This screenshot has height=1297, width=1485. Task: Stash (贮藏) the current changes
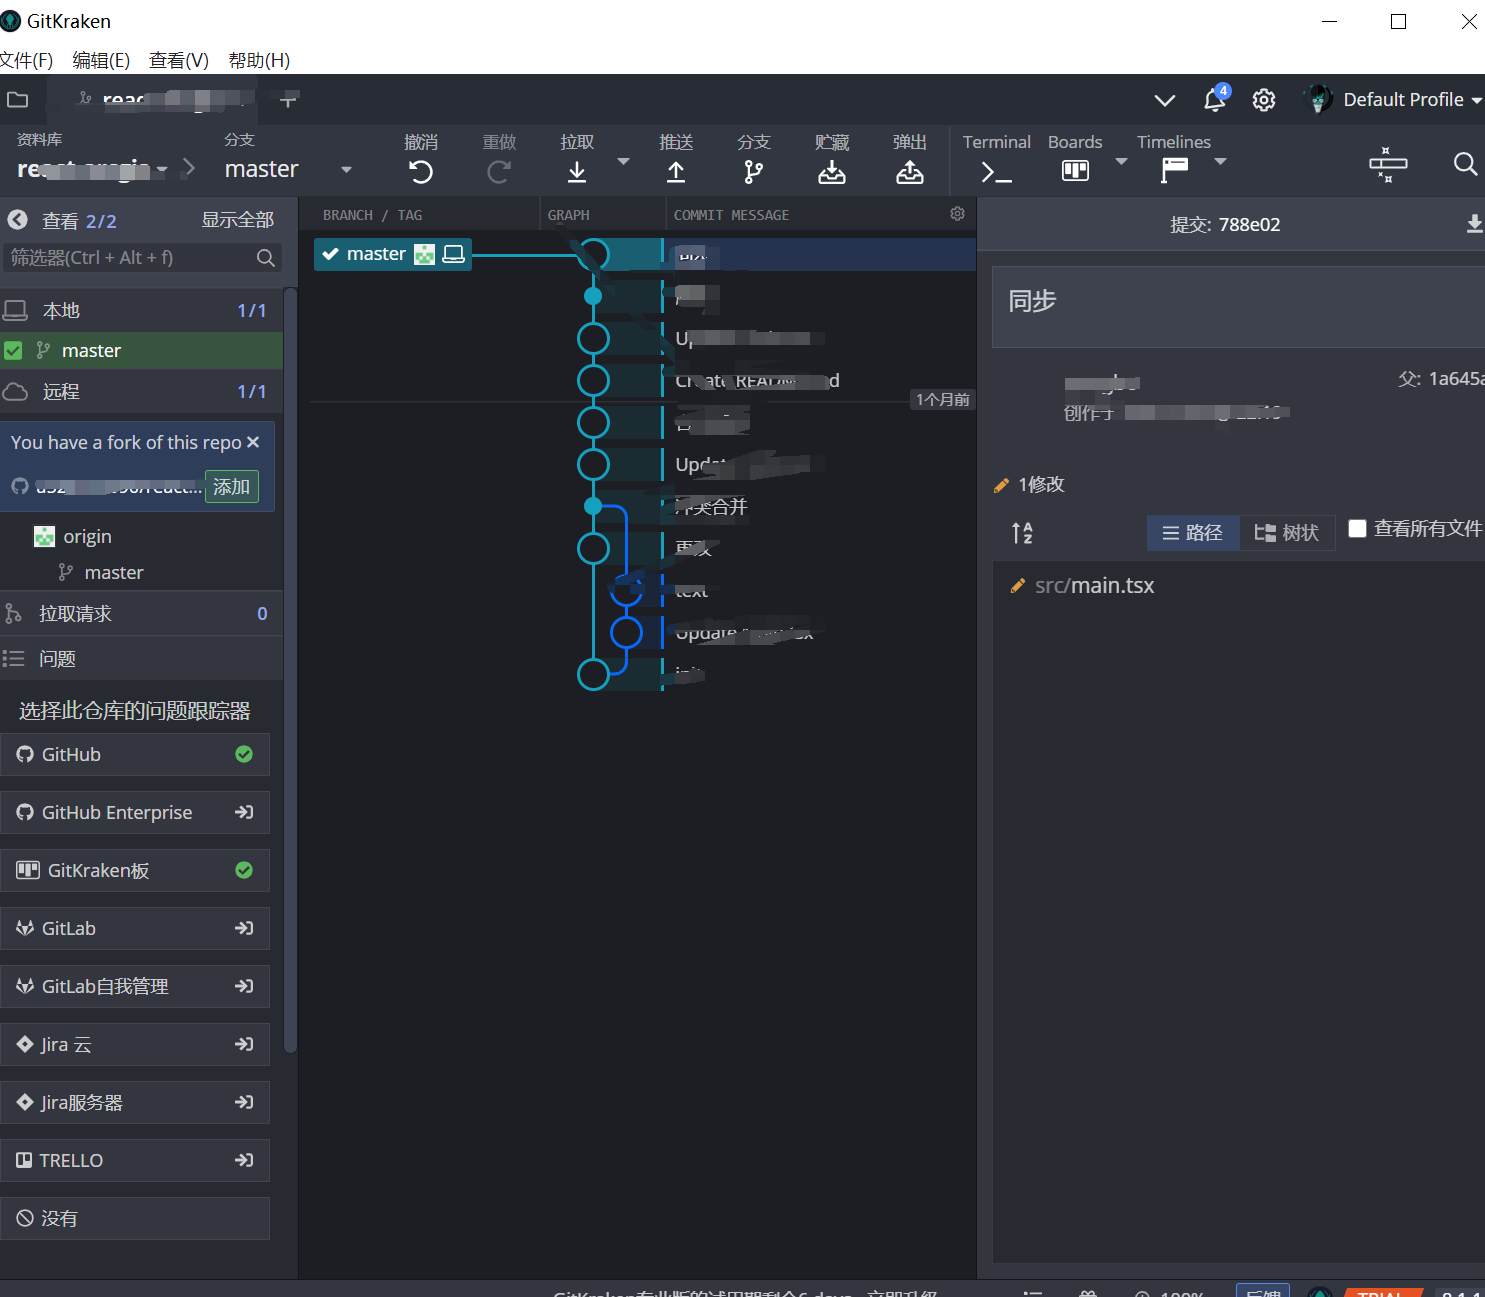point(832,172)
